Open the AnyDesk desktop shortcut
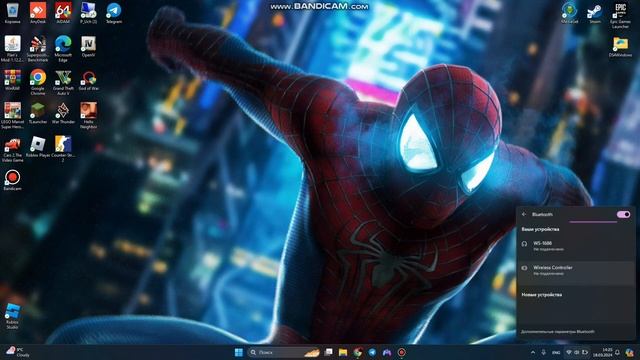 click(38, 13)
